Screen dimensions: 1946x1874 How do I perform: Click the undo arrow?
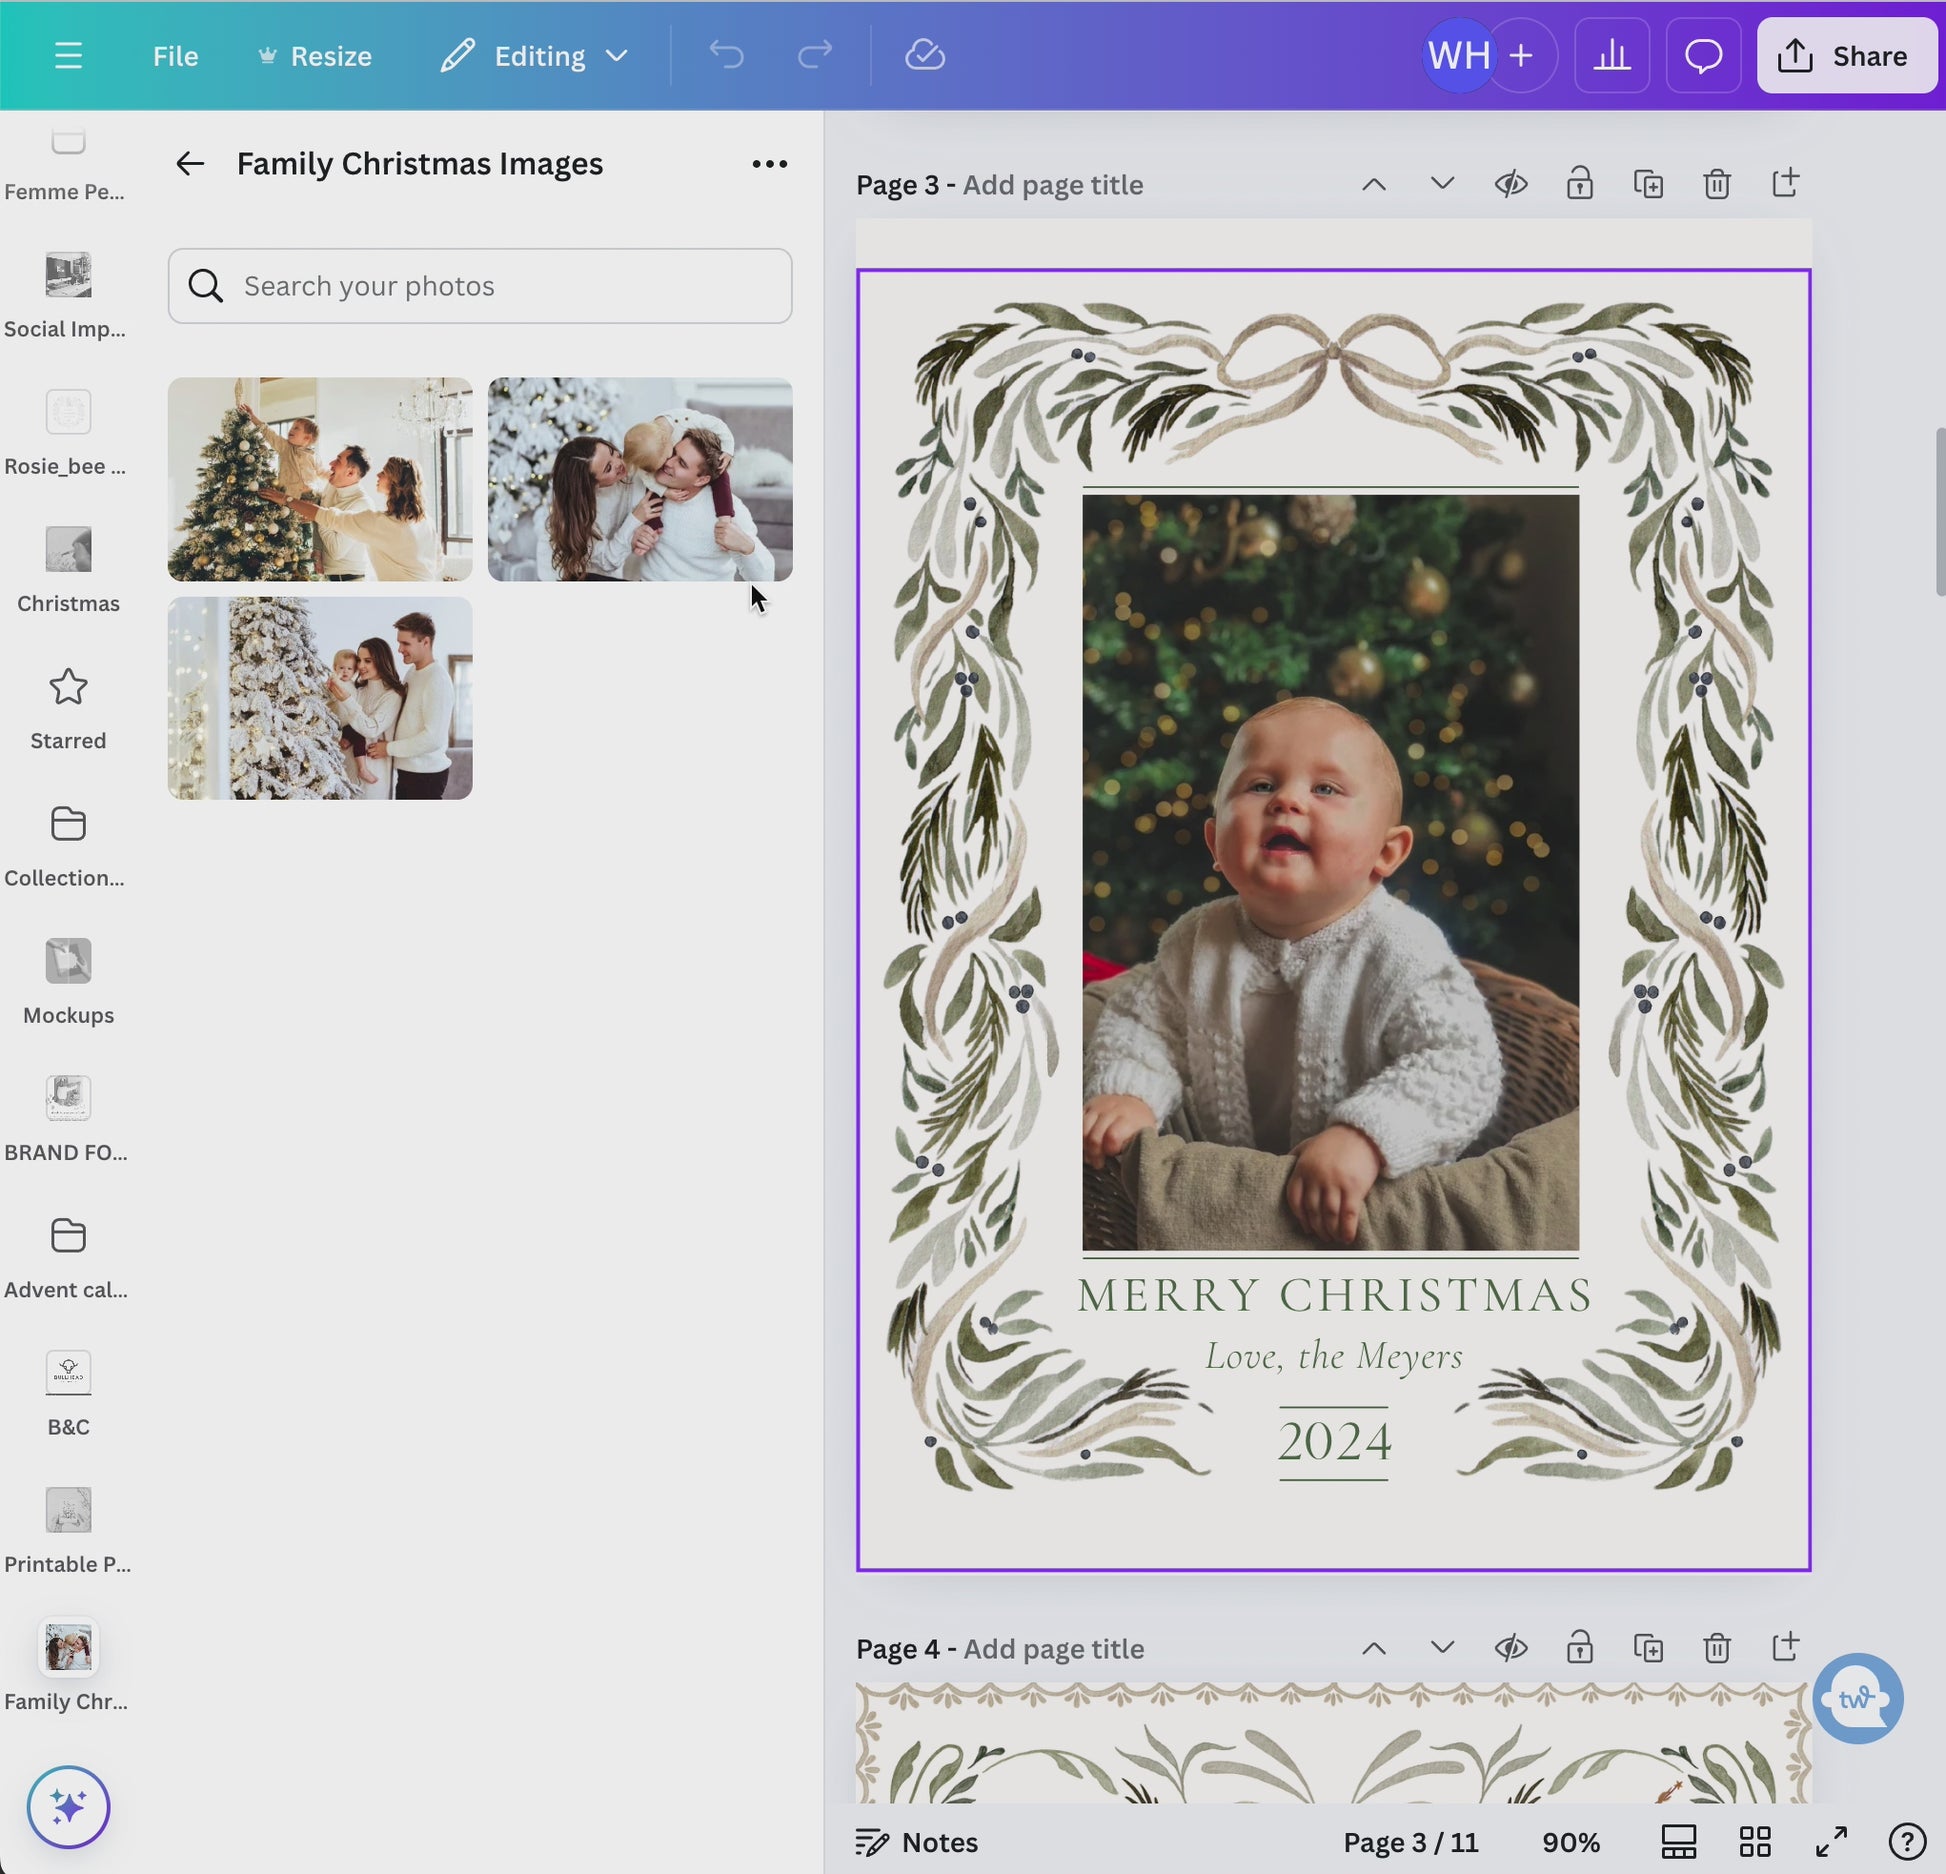click(726, 56)
